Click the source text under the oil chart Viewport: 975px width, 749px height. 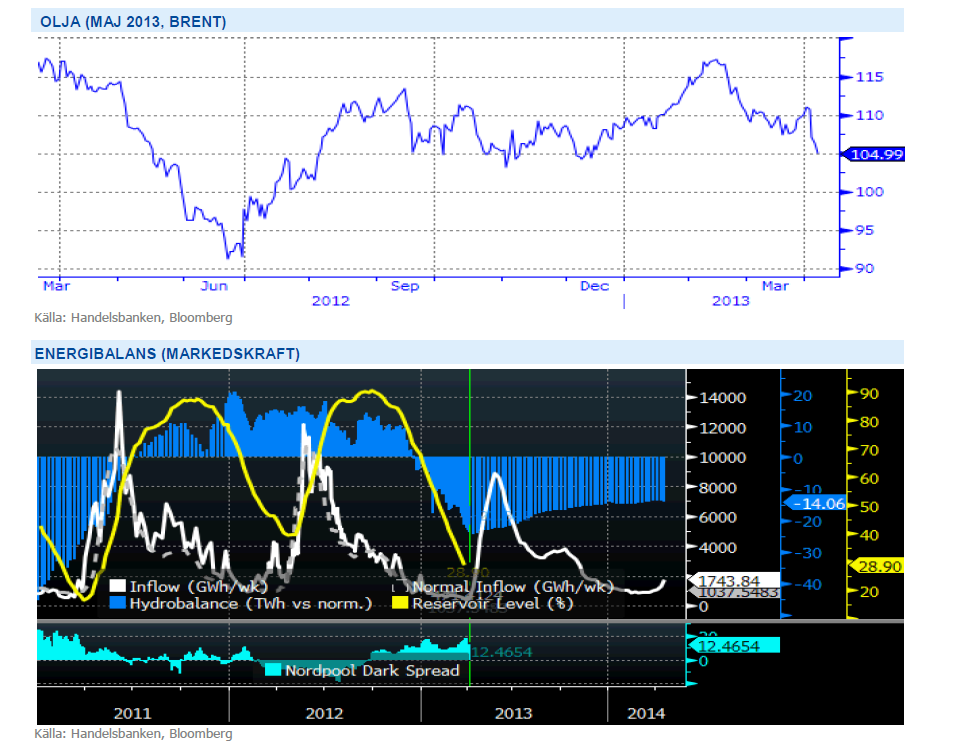coord(134,318)
